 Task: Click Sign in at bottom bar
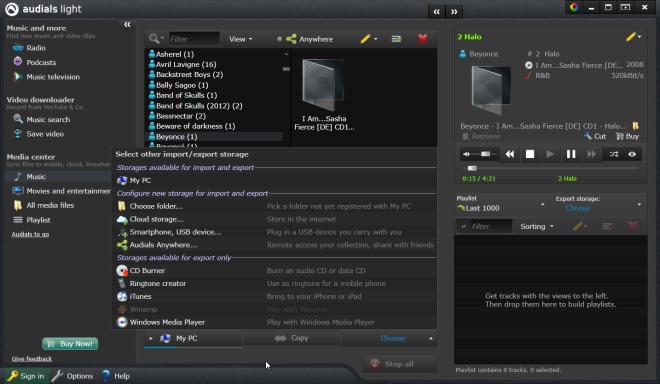[x=26, y=376]
